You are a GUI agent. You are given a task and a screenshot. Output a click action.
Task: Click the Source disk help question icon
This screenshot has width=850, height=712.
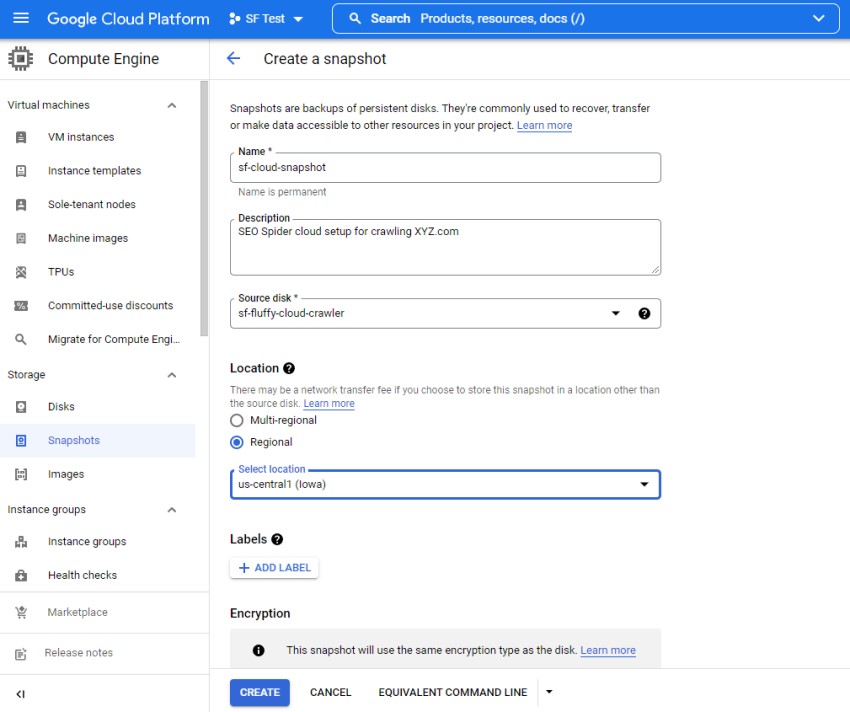644,313
